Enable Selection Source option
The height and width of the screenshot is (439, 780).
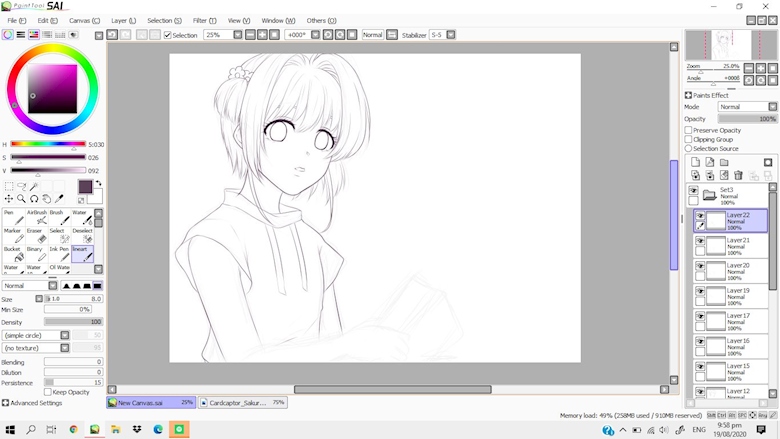[x=688, y=148]
